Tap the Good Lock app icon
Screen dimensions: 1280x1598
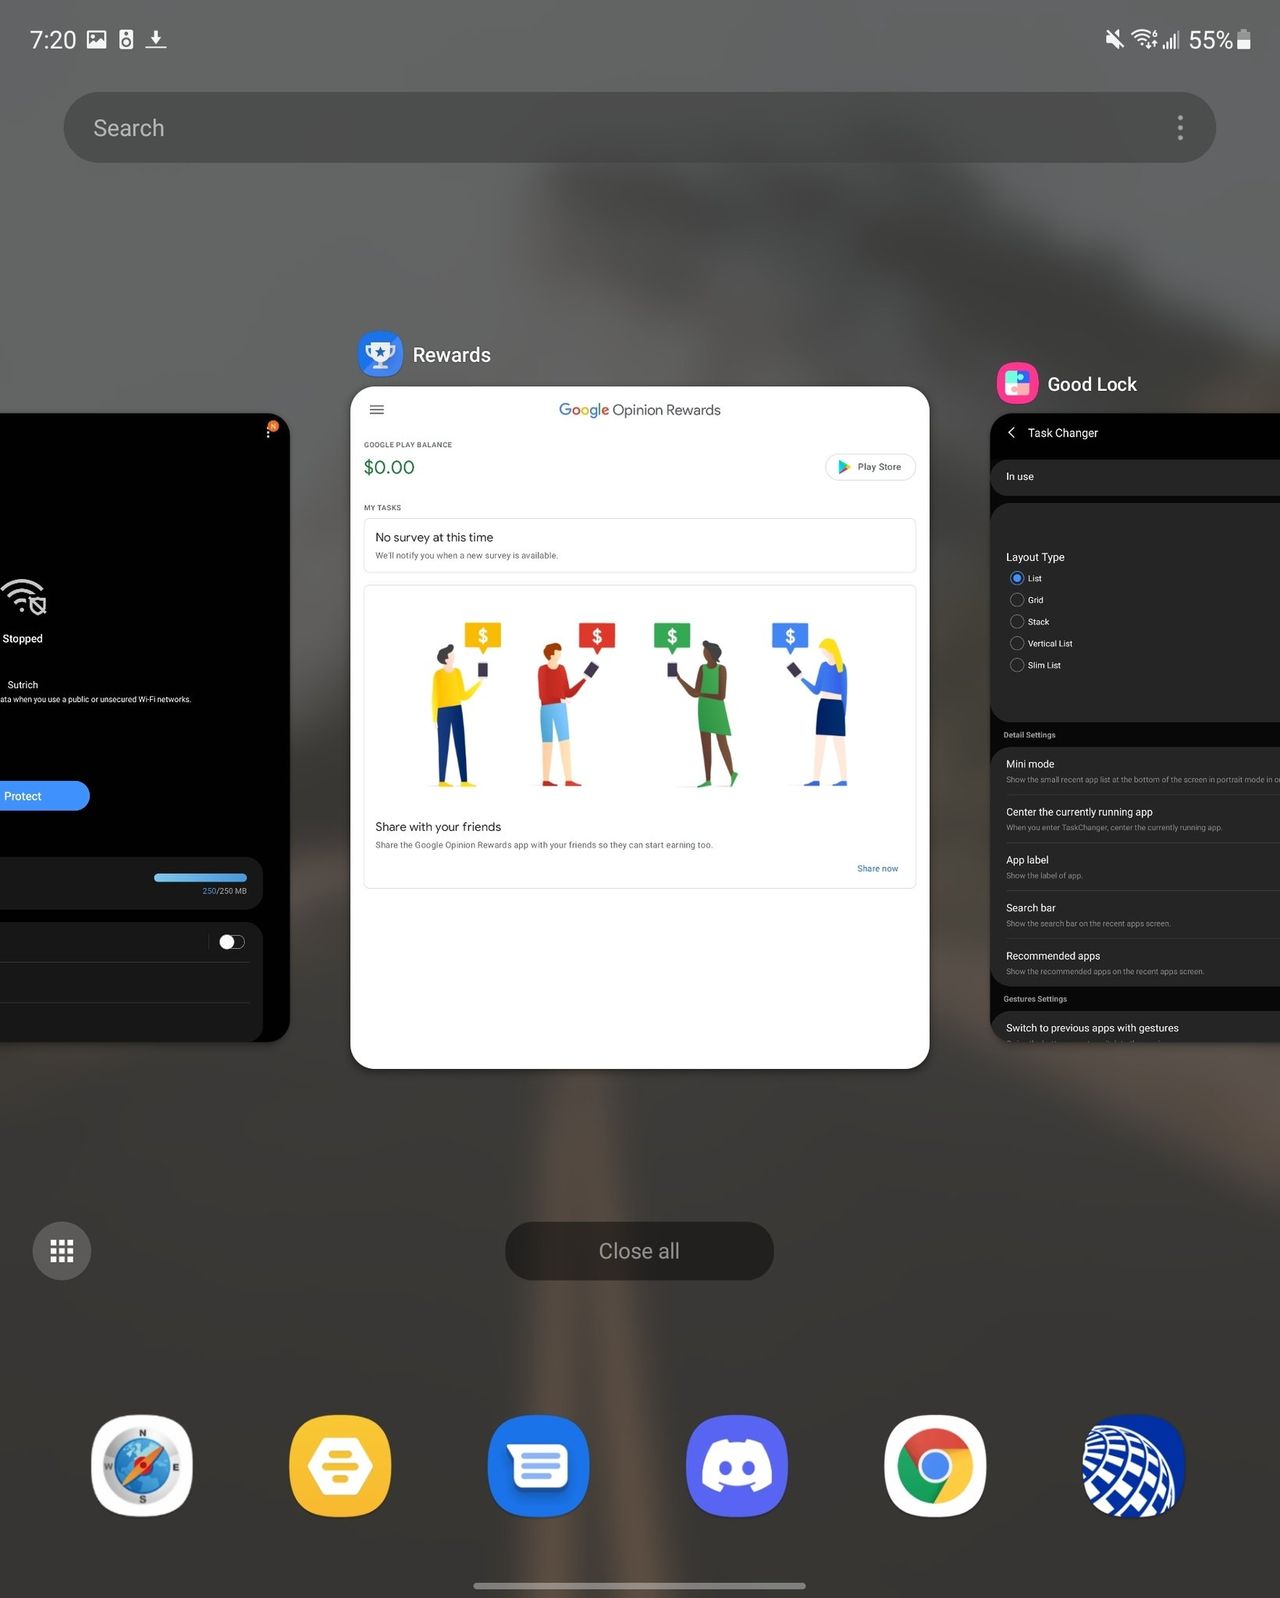coord(1017,384)
